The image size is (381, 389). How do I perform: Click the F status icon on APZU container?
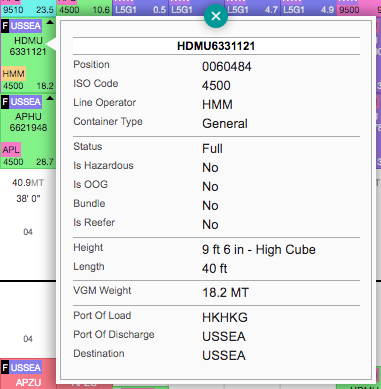[x=5, y=368]
